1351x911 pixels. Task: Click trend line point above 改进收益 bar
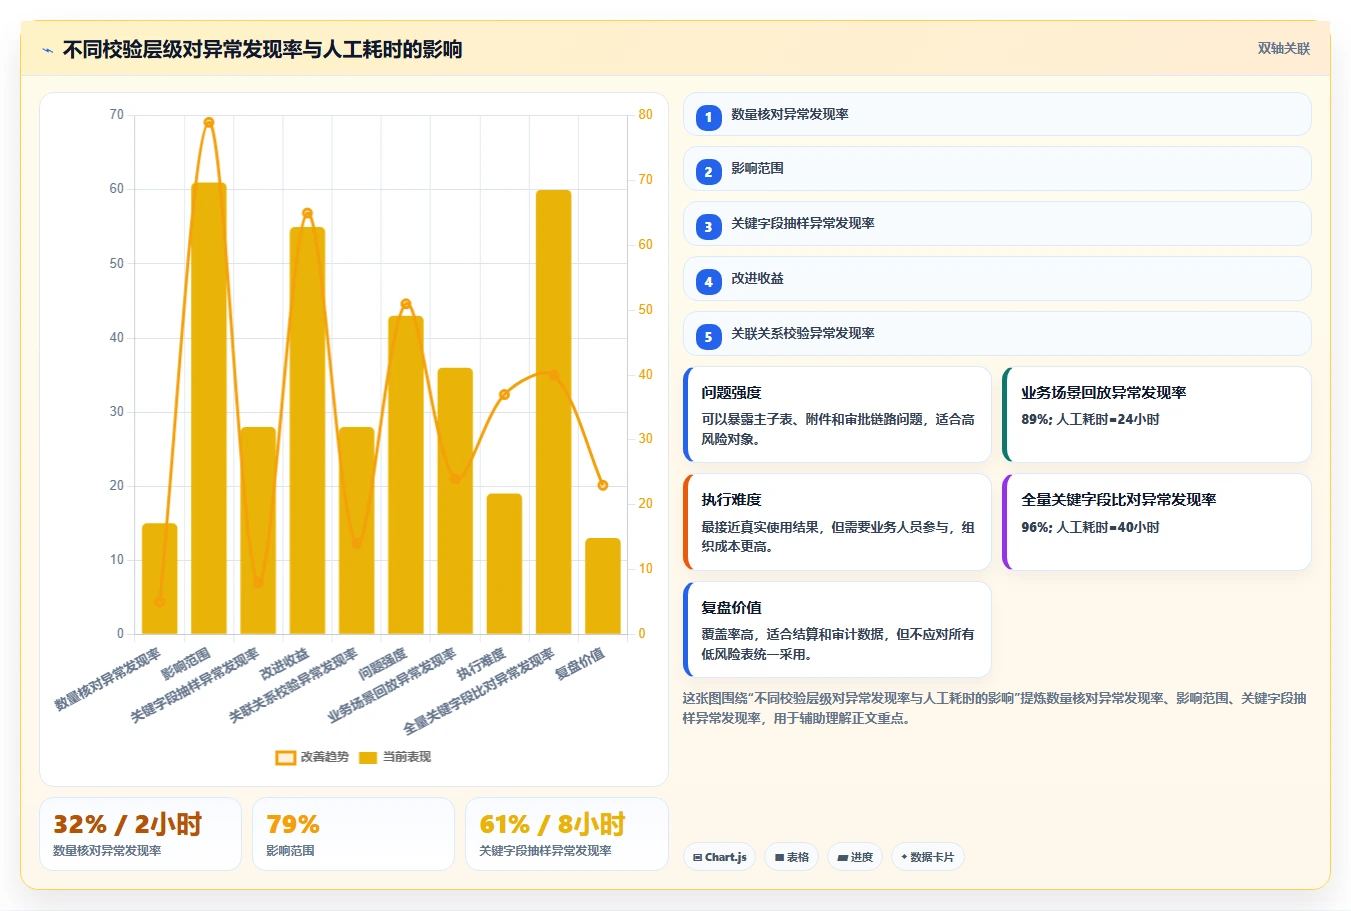coord(307,213)
